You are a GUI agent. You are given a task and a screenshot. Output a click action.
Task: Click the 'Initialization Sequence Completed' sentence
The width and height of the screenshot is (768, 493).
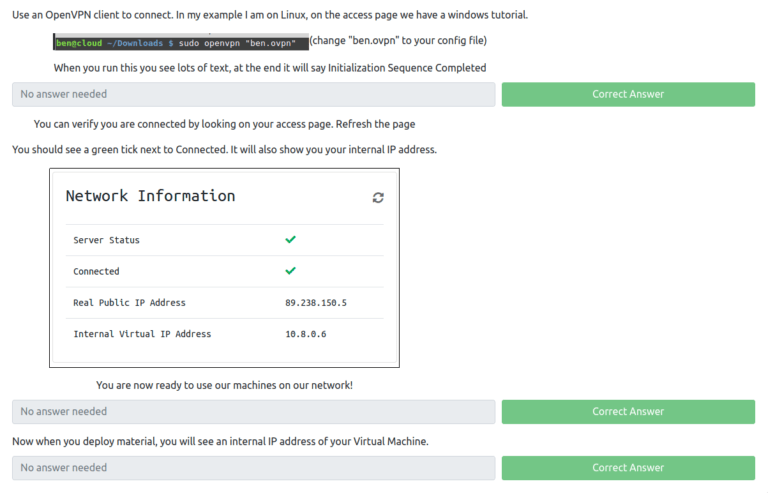point(270,68)
